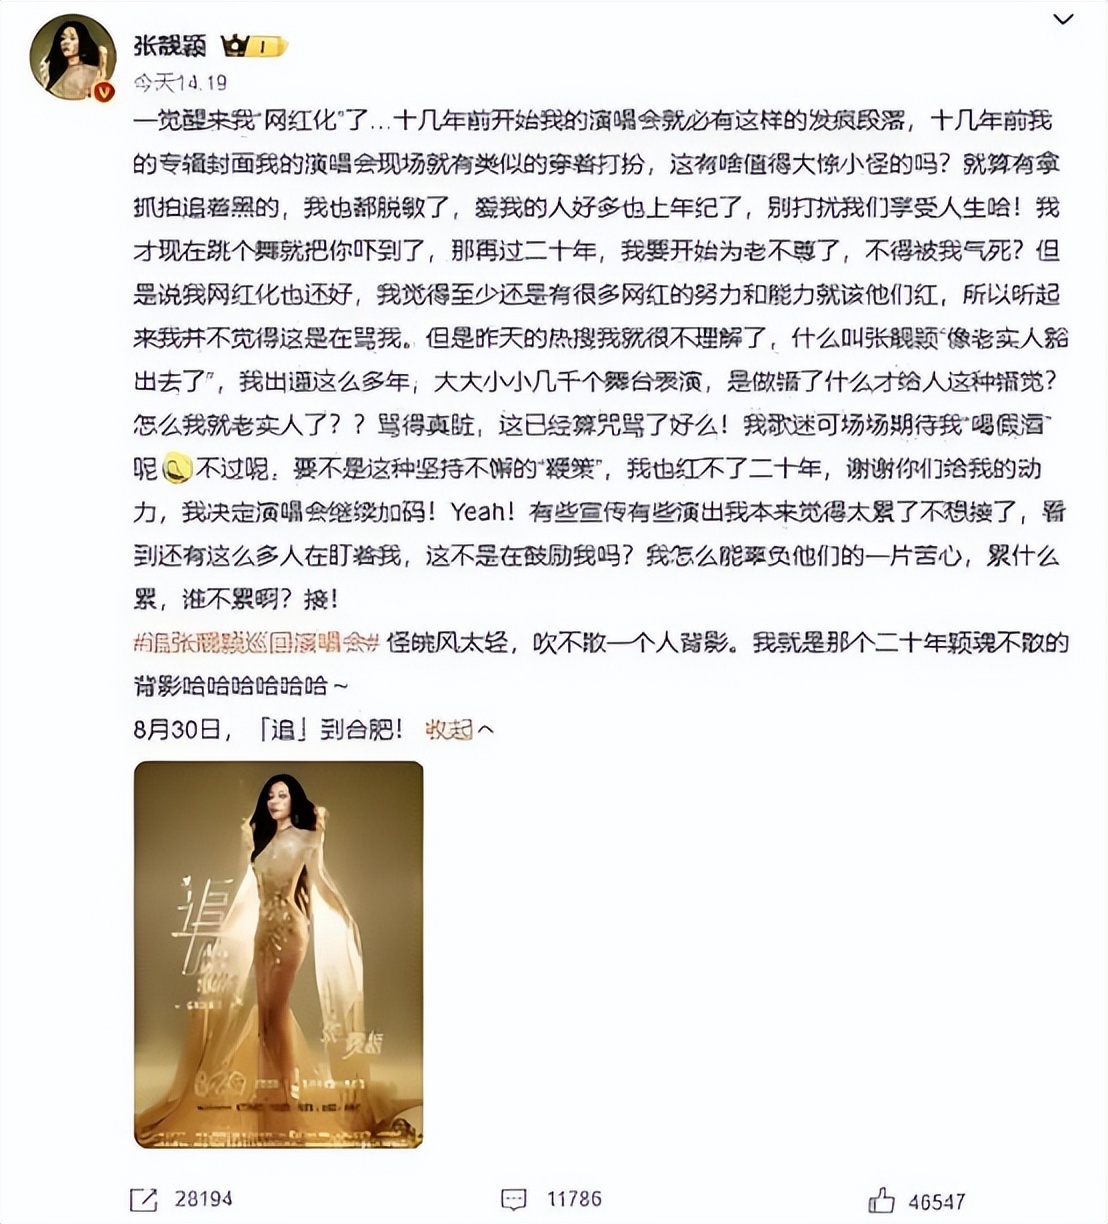Open the #张靓颖巡回演唱会# hashtag

[x=256, y=643]
